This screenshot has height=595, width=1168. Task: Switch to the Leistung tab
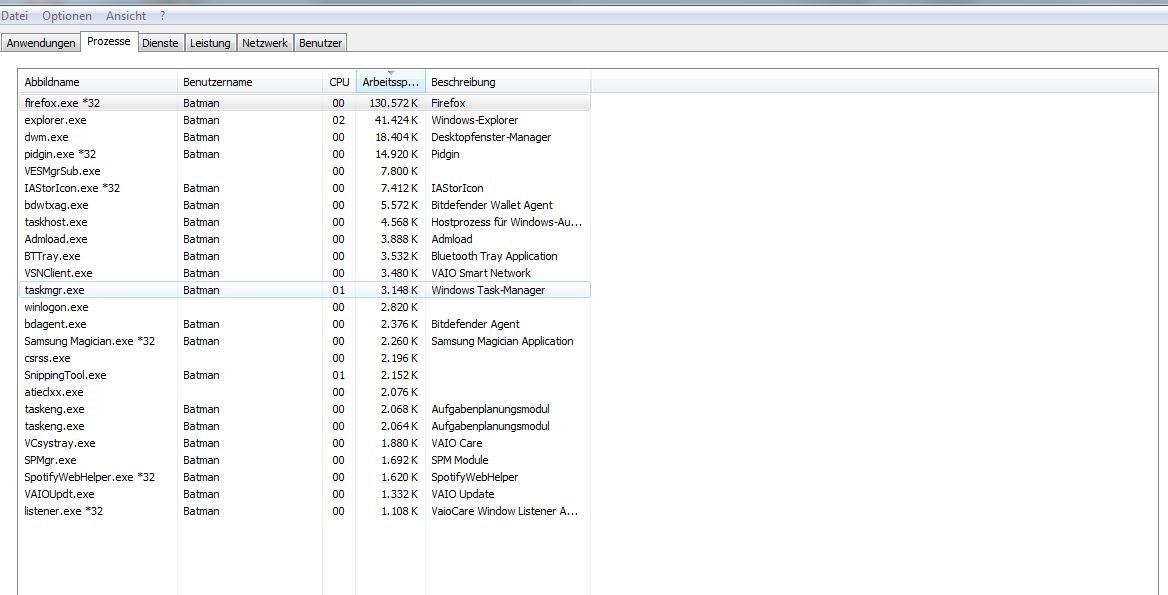210,43
